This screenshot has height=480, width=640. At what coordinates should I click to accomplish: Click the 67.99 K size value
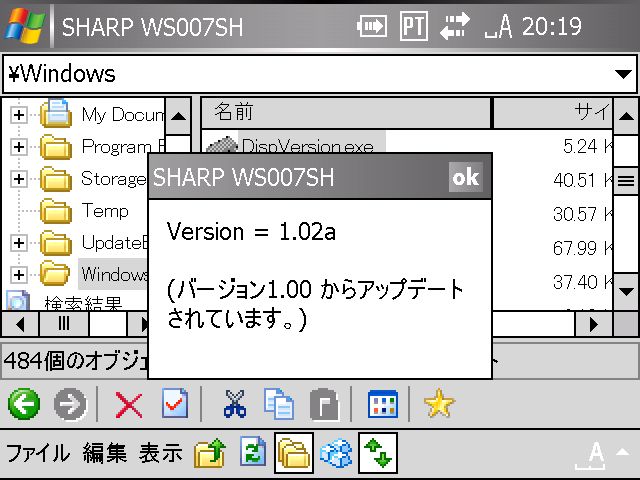coord(583,248)
